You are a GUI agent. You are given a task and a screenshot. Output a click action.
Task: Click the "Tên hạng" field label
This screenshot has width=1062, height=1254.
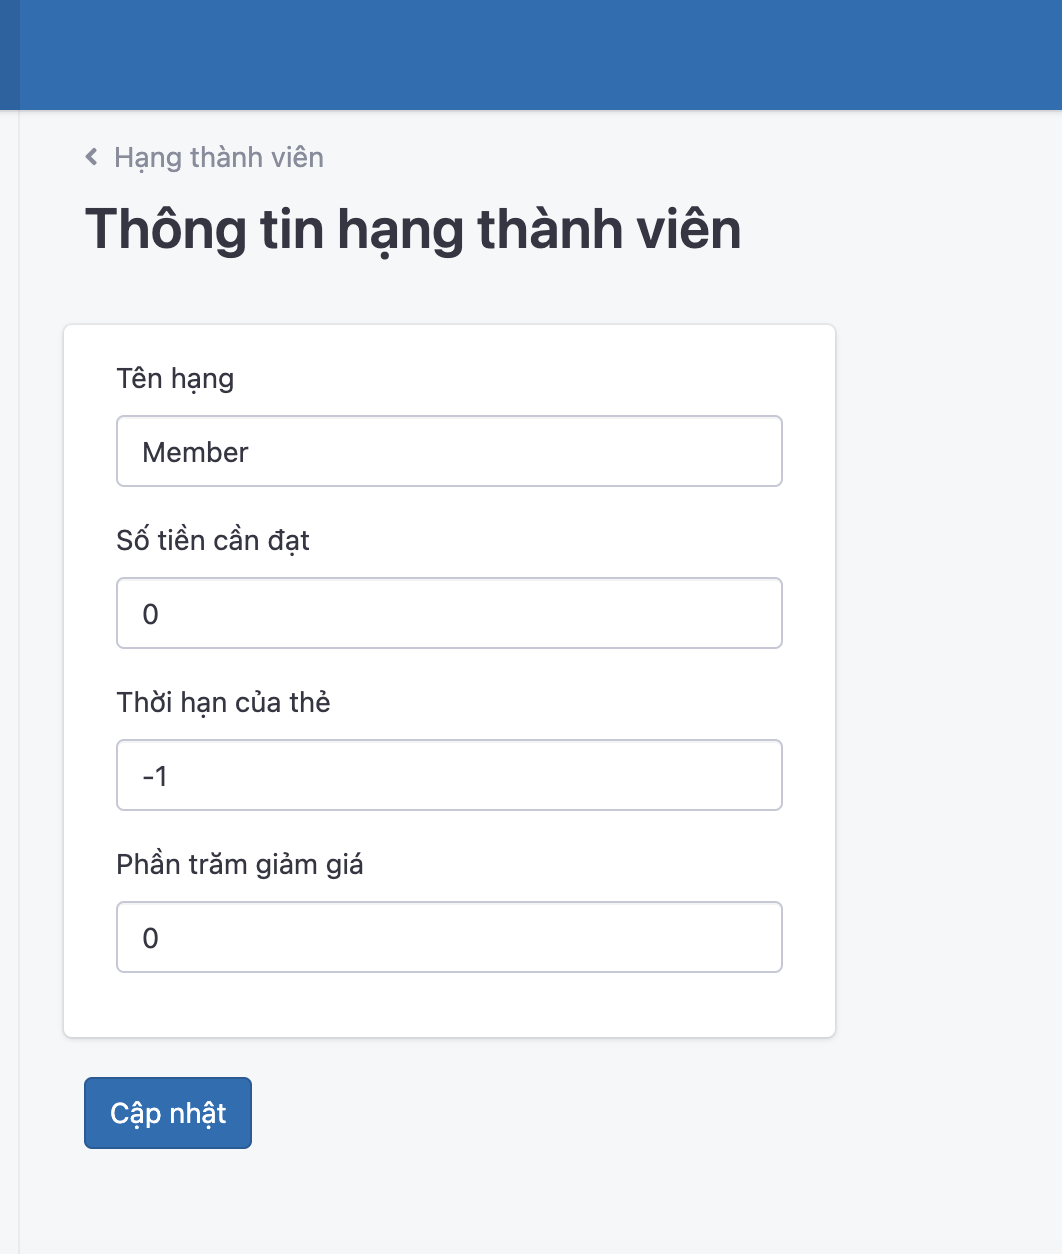(x=175, y=378)
